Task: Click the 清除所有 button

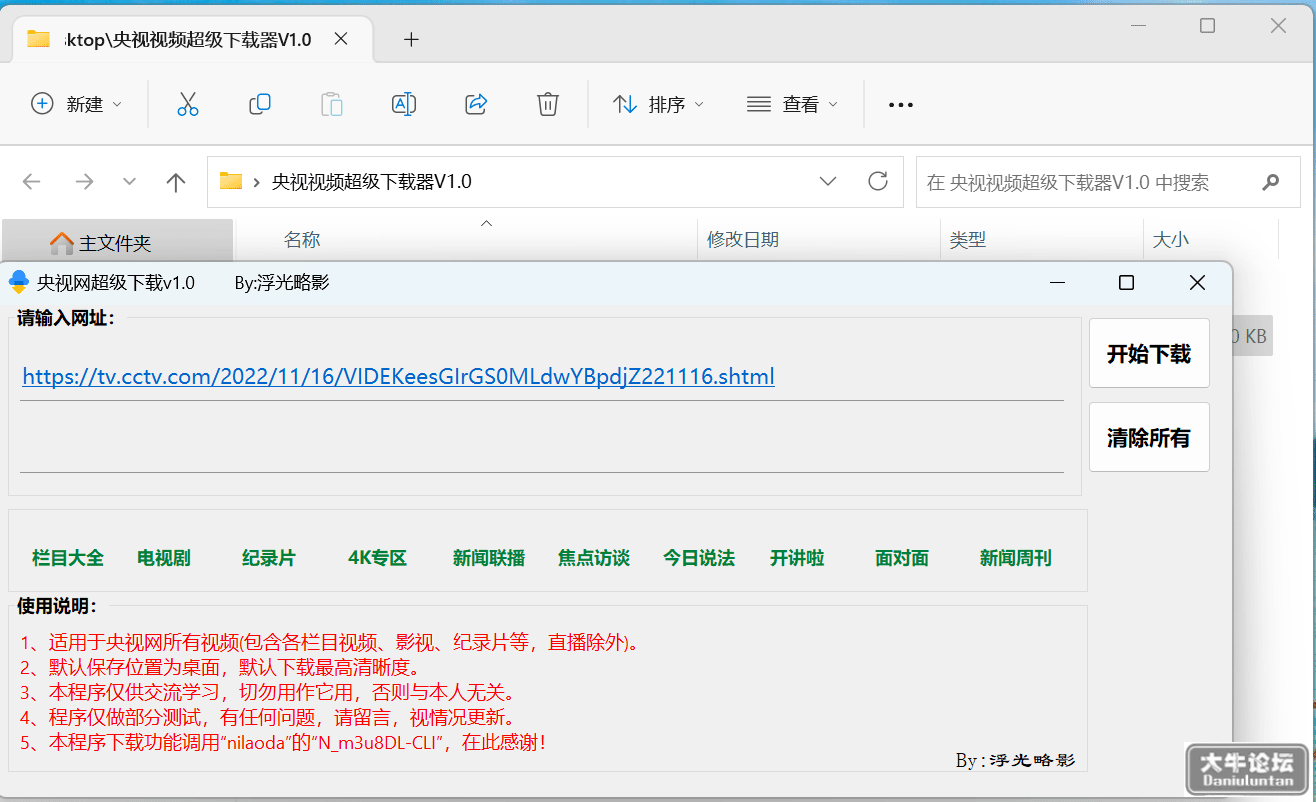Action: point(1149,437)
